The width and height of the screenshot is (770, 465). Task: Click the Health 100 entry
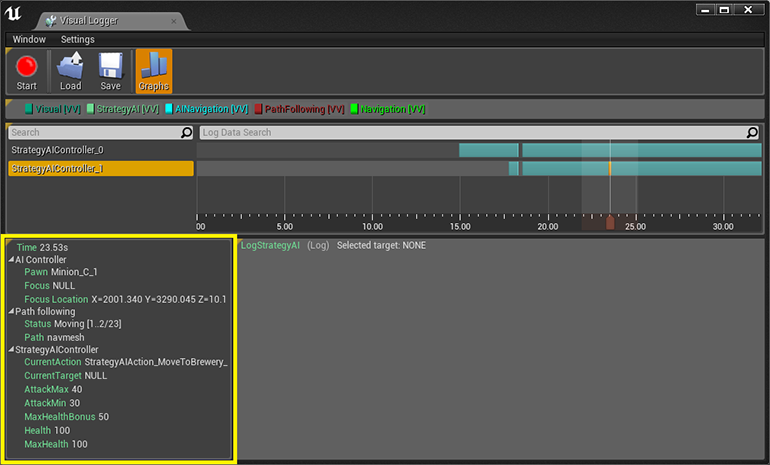coord(47,431)
